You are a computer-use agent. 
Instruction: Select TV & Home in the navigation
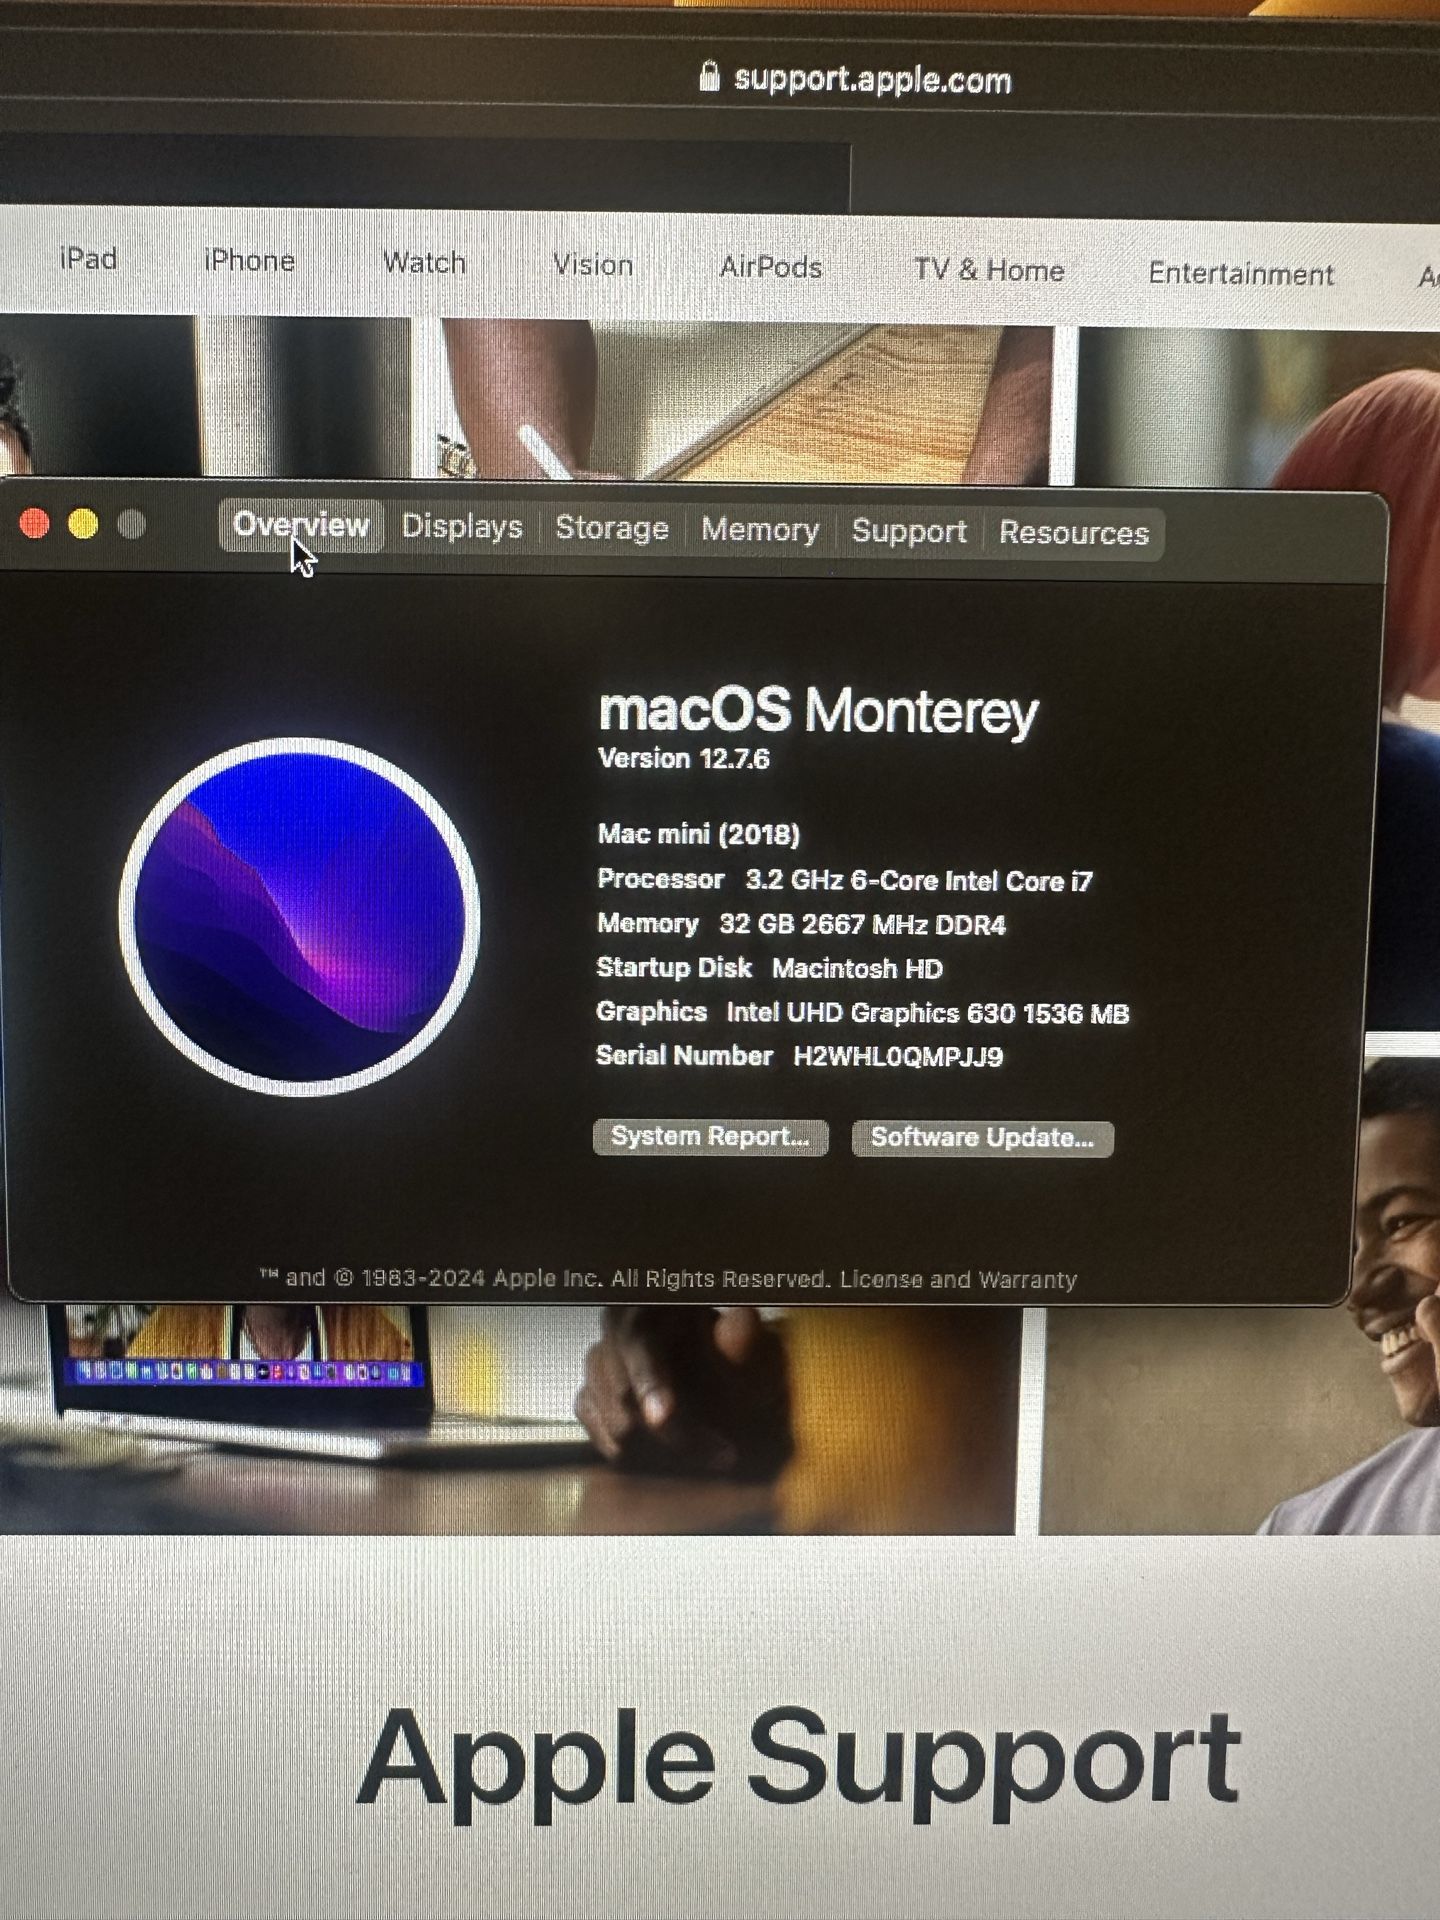pos(988,270)
